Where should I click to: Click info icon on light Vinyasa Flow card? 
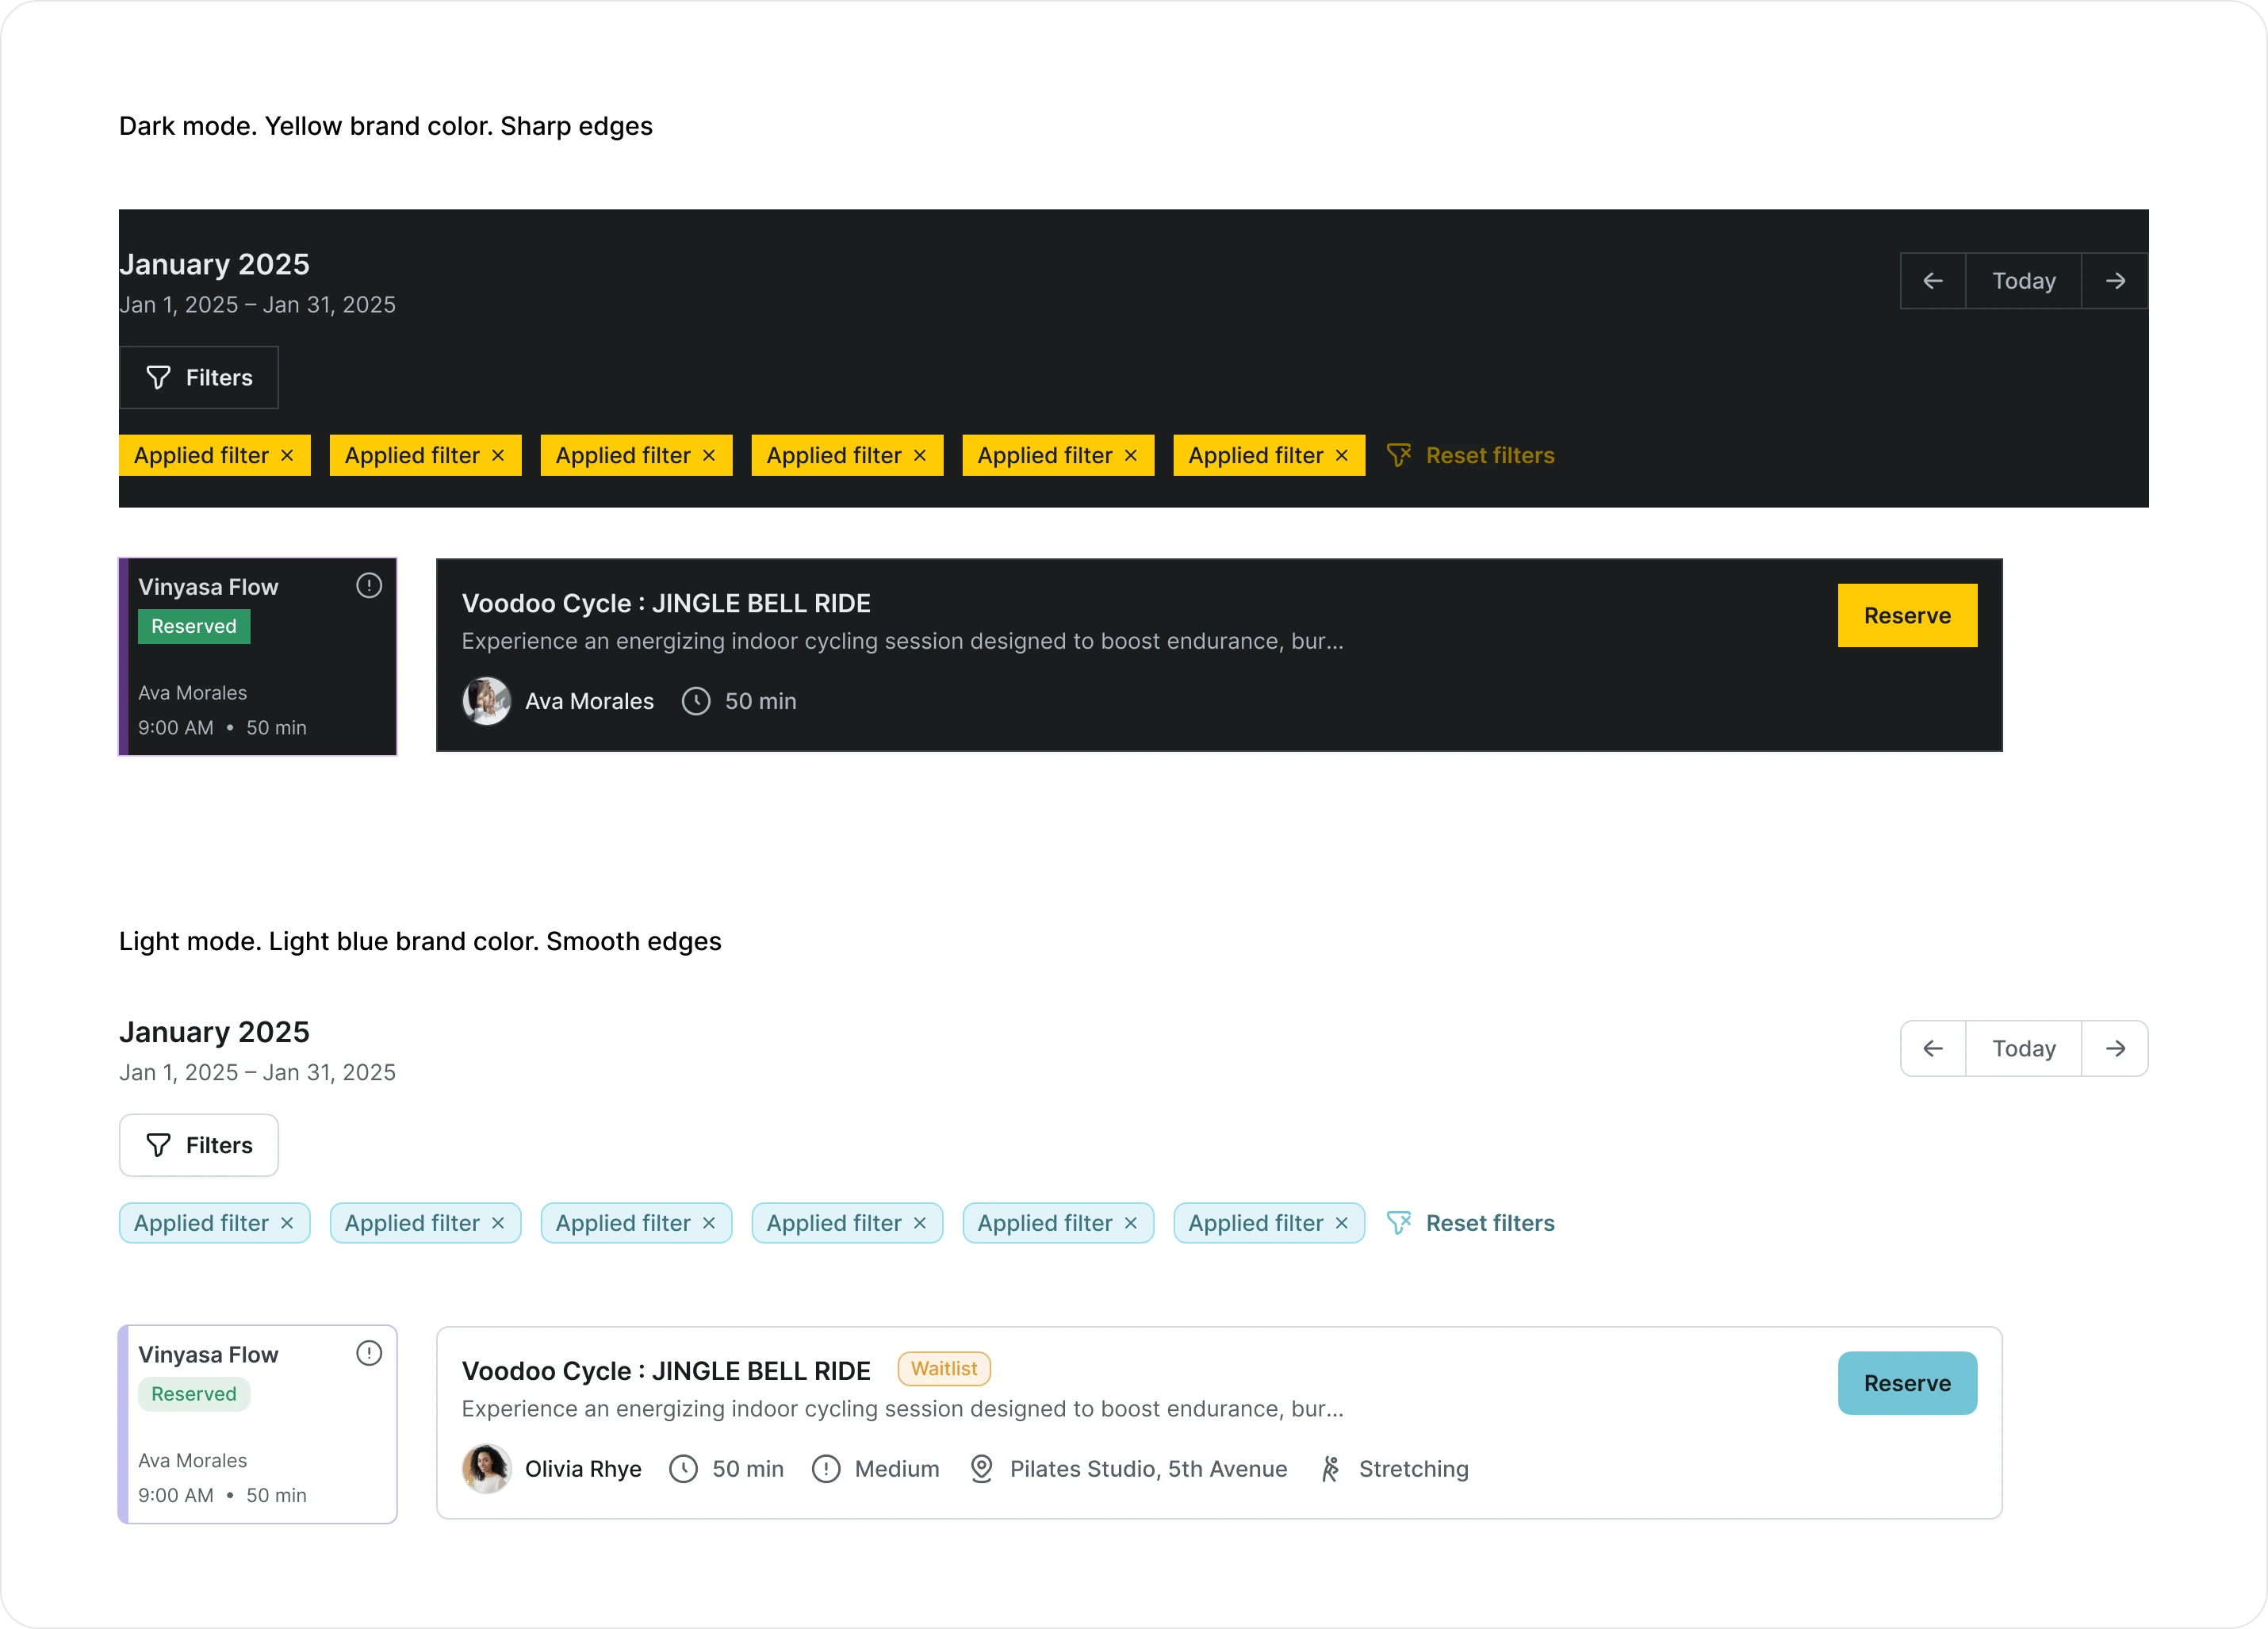369,1353
